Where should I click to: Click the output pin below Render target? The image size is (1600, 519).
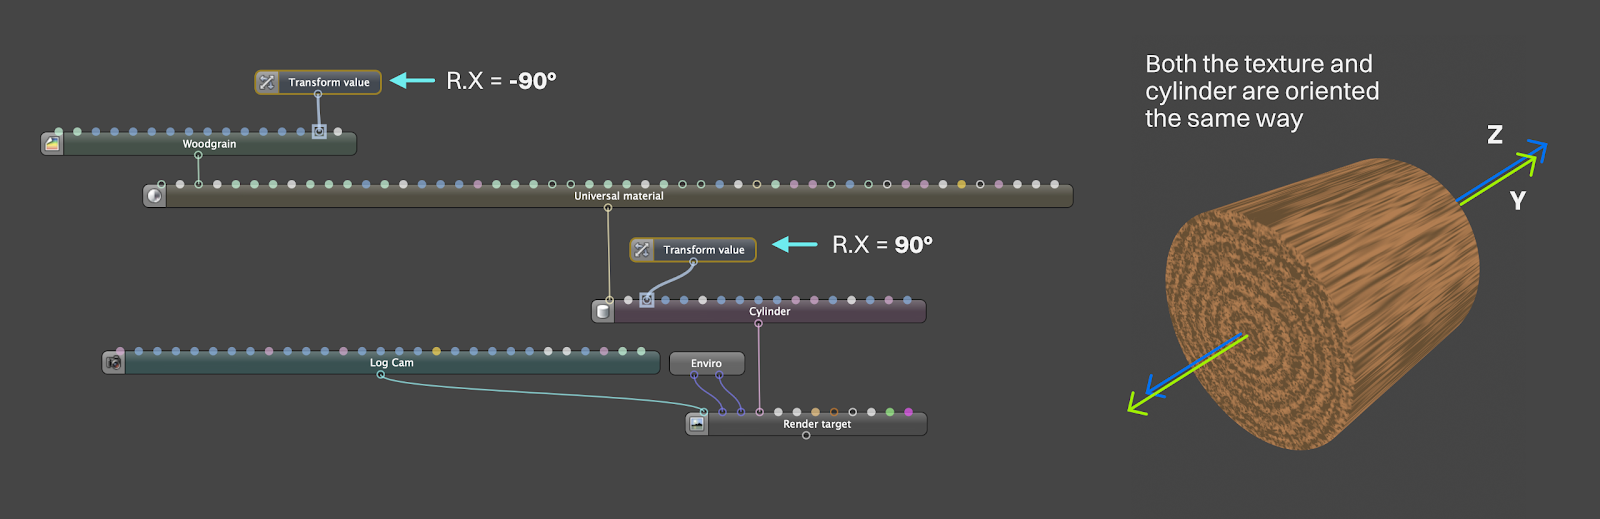pos(806,435)
